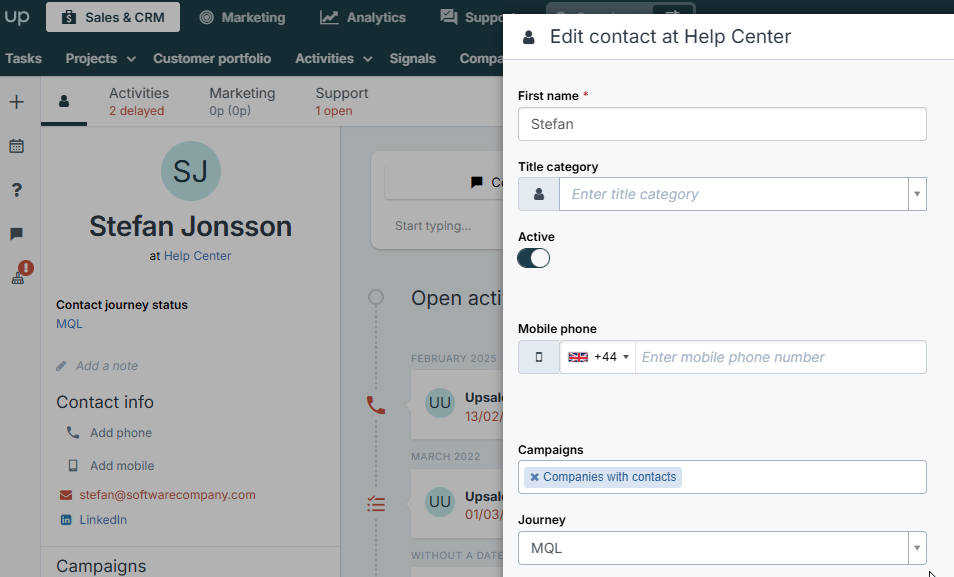The width and height of the screenshot is (954, 577).
Task: Click the plus add-new icon in sidebar
Action: tap(16, 102)
